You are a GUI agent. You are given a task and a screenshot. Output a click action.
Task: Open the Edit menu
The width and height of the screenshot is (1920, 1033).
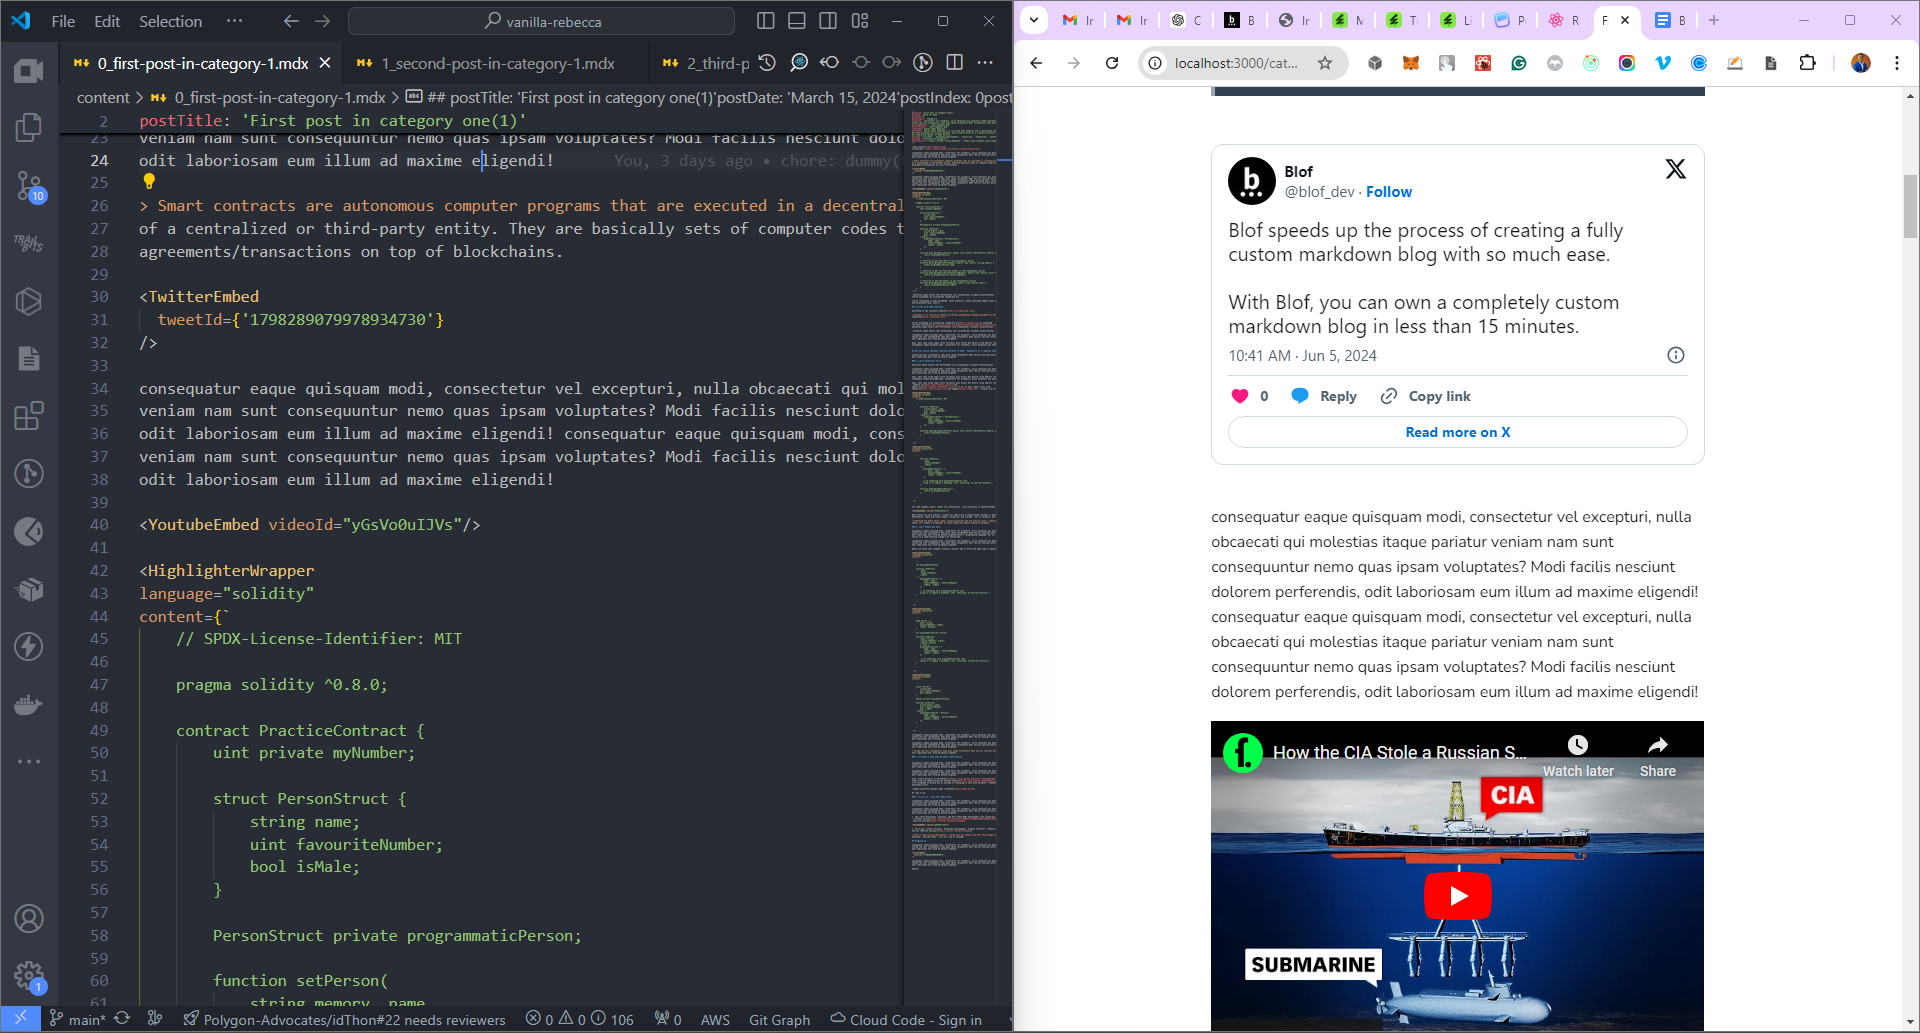107,21
